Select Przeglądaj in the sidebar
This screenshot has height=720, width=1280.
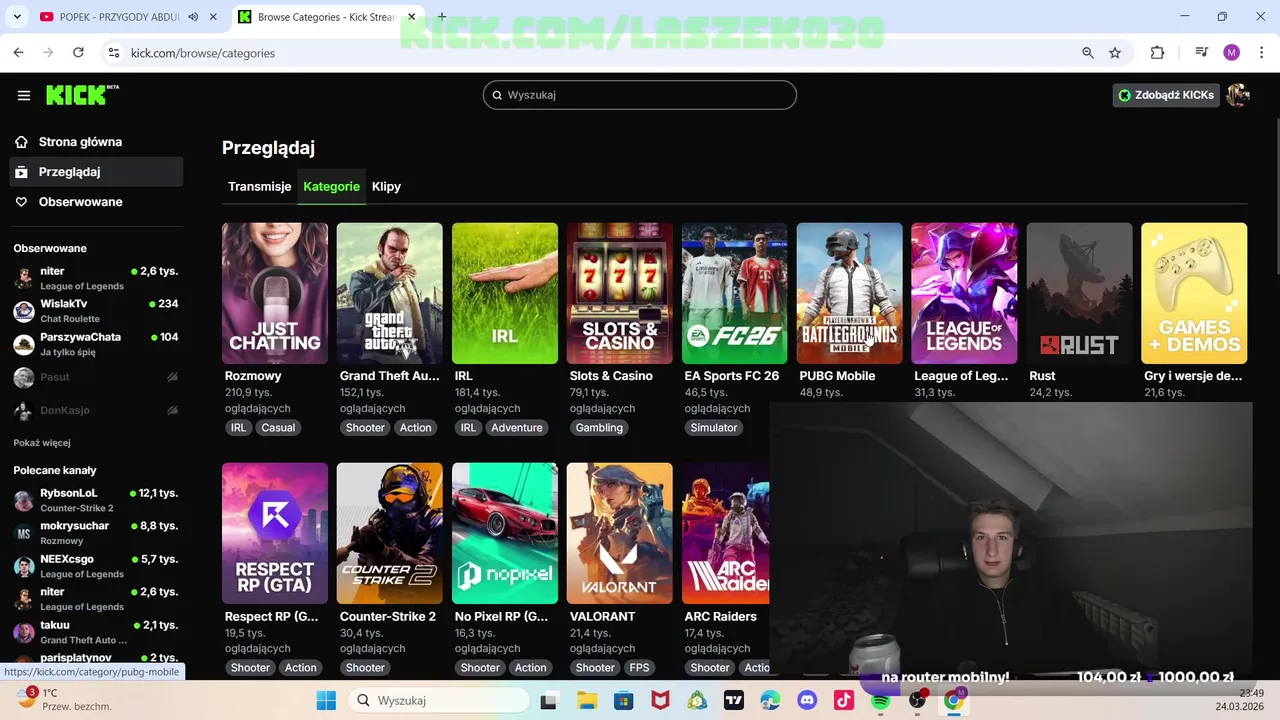[96, 172]
